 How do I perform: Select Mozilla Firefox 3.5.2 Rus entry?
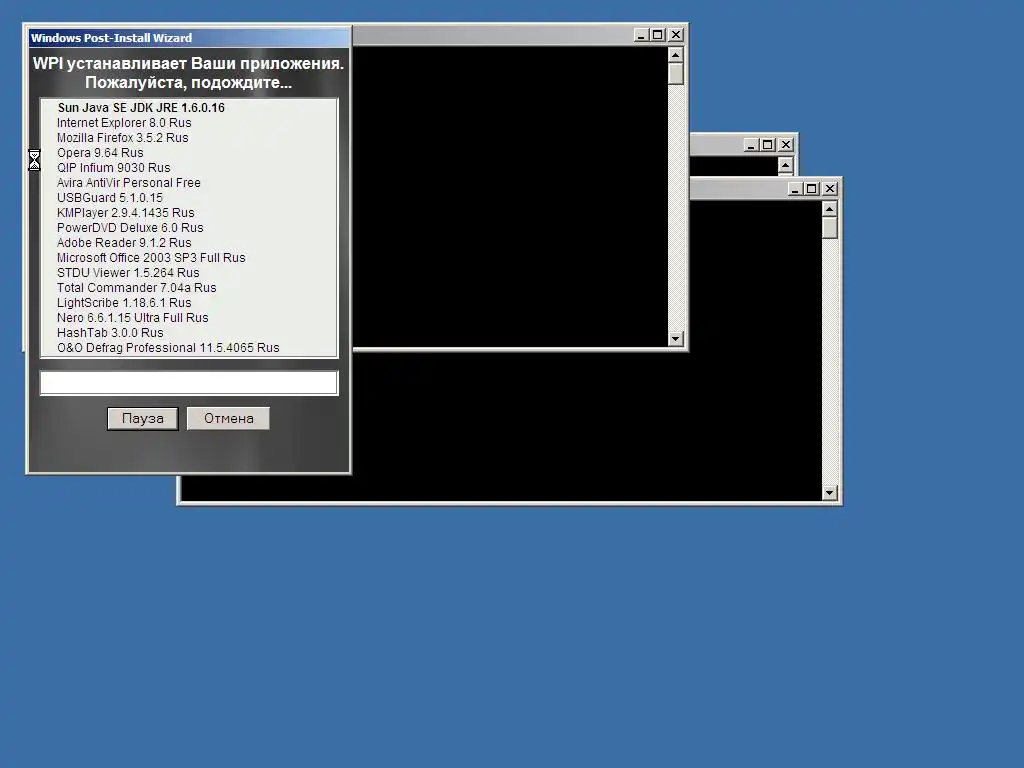tap(122, 138)
